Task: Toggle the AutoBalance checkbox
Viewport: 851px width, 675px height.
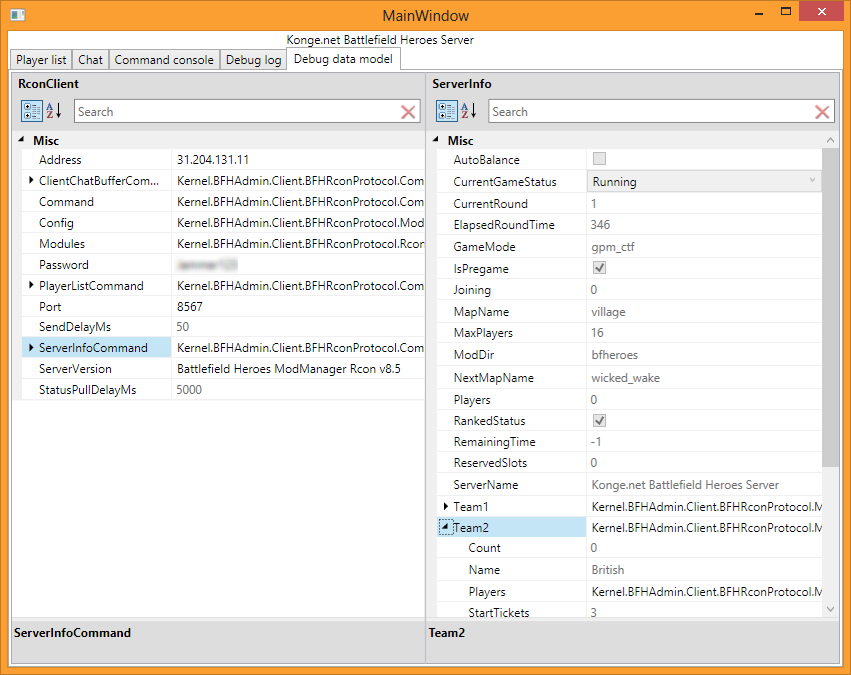Action: tap(599, 158)
